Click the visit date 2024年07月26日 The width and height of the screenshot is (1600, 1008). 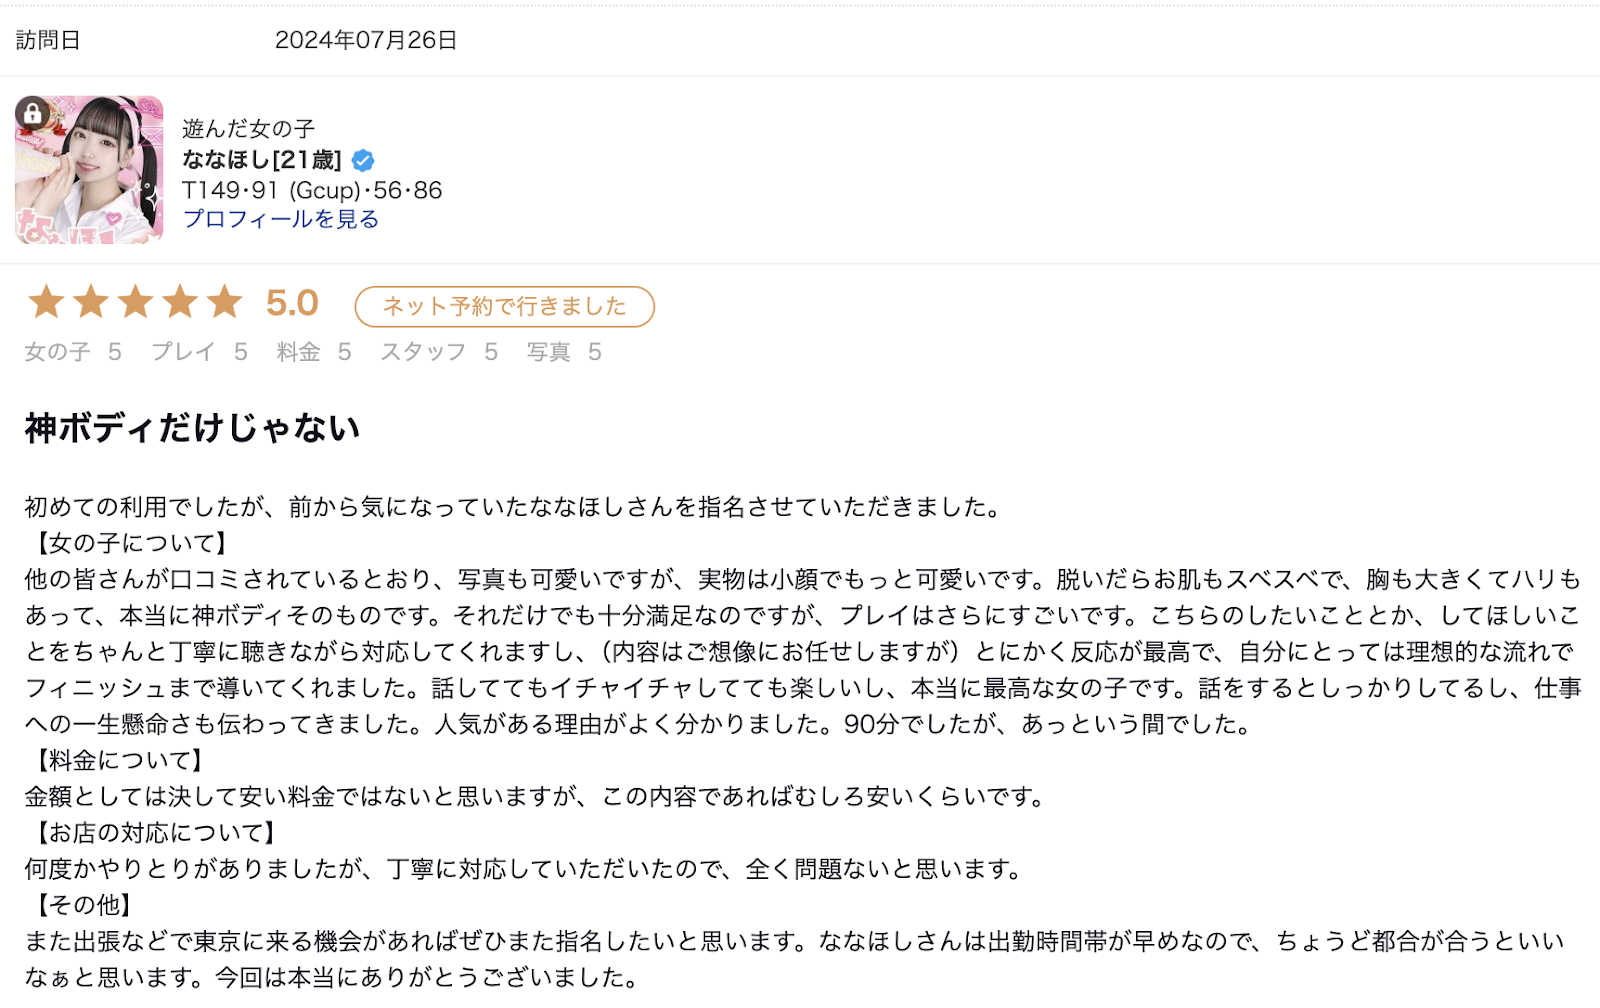(366, 40)
